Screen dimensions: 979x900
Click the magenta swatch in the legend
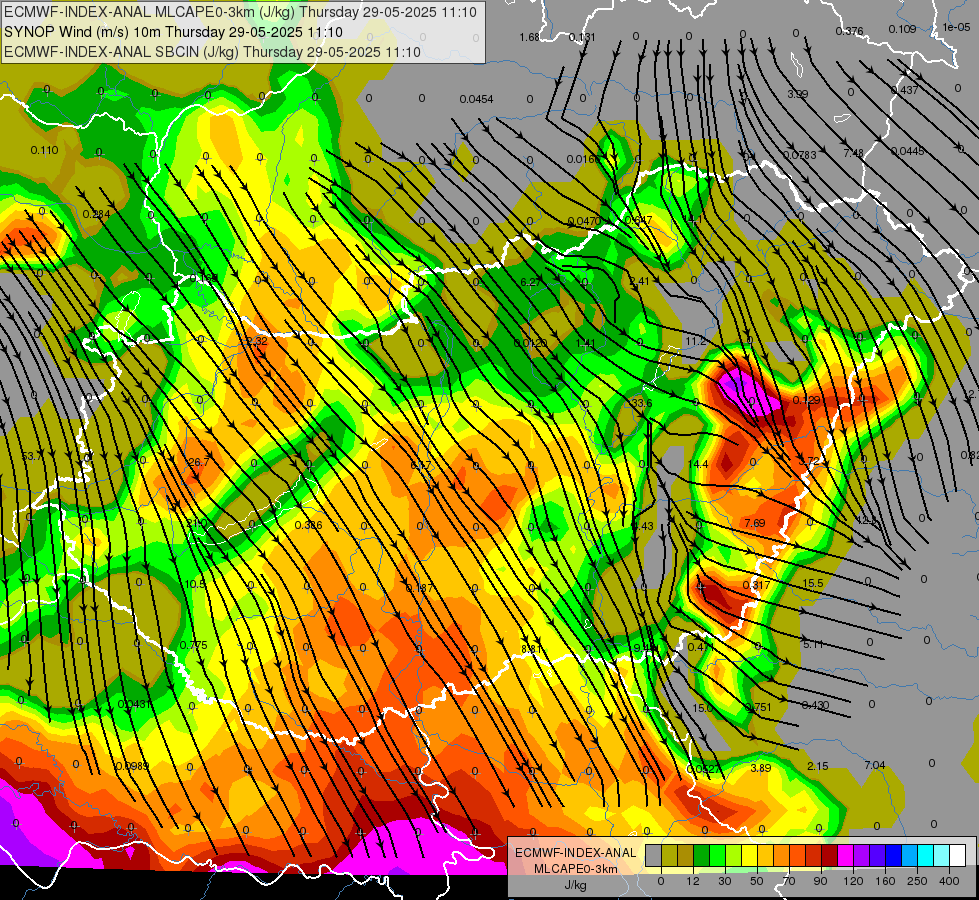click(x=846, y=855)
